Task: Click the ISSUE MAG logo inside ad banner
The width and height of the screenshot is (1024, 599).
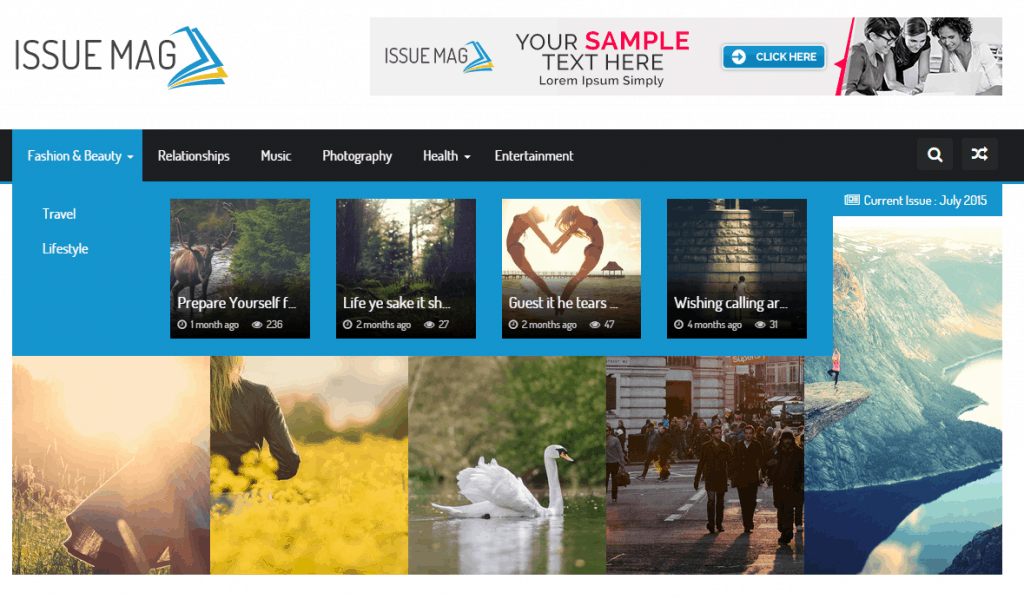Action: point(438,57)
